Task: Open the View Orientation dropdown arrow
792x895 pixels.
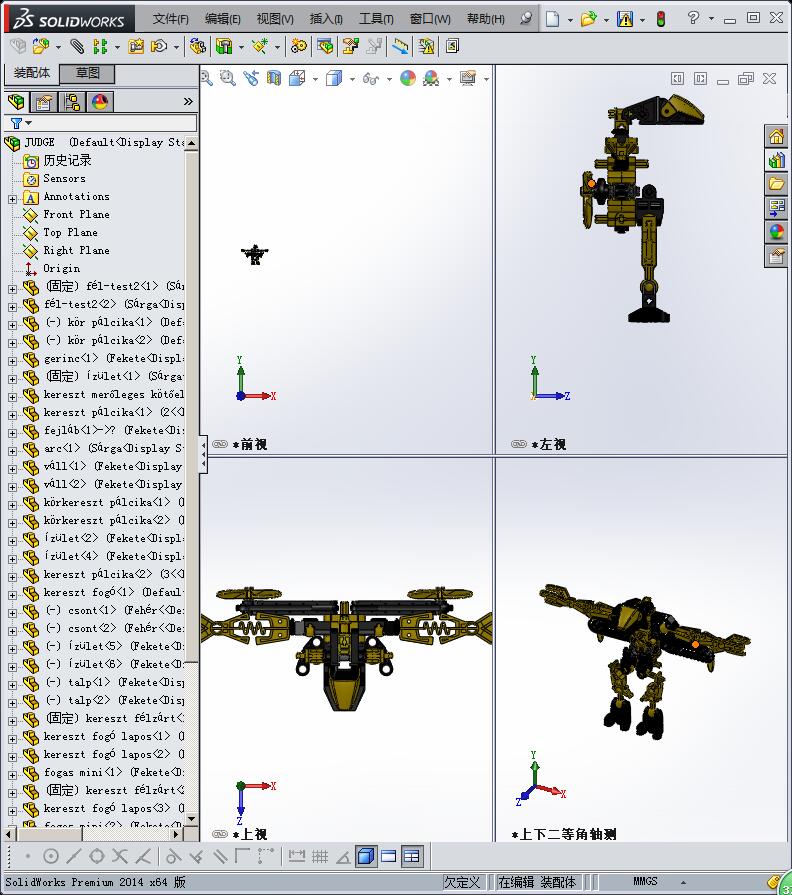Action: [x=315, y=79]
